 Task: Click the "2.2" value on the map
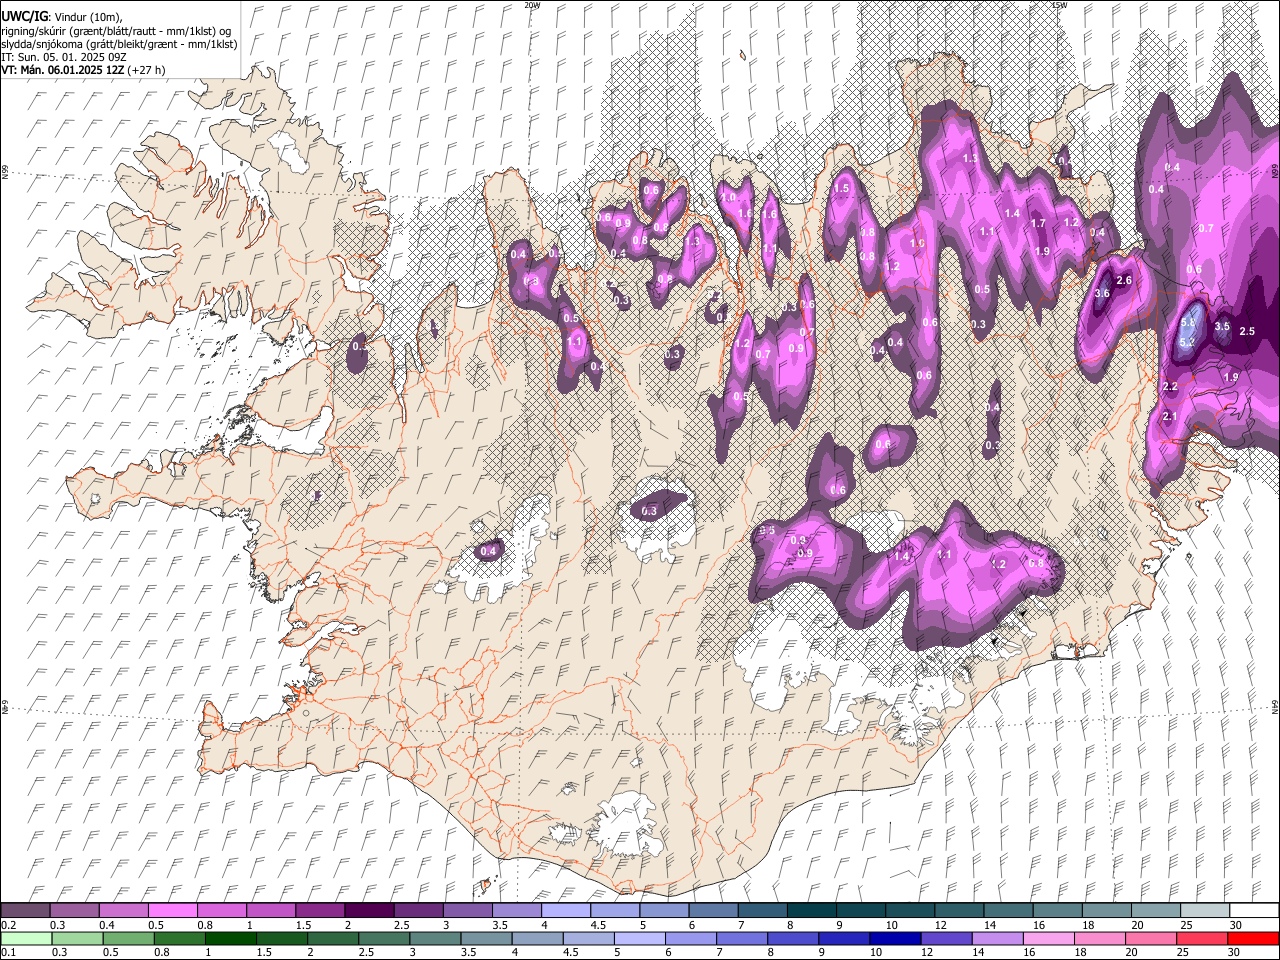1170,386
